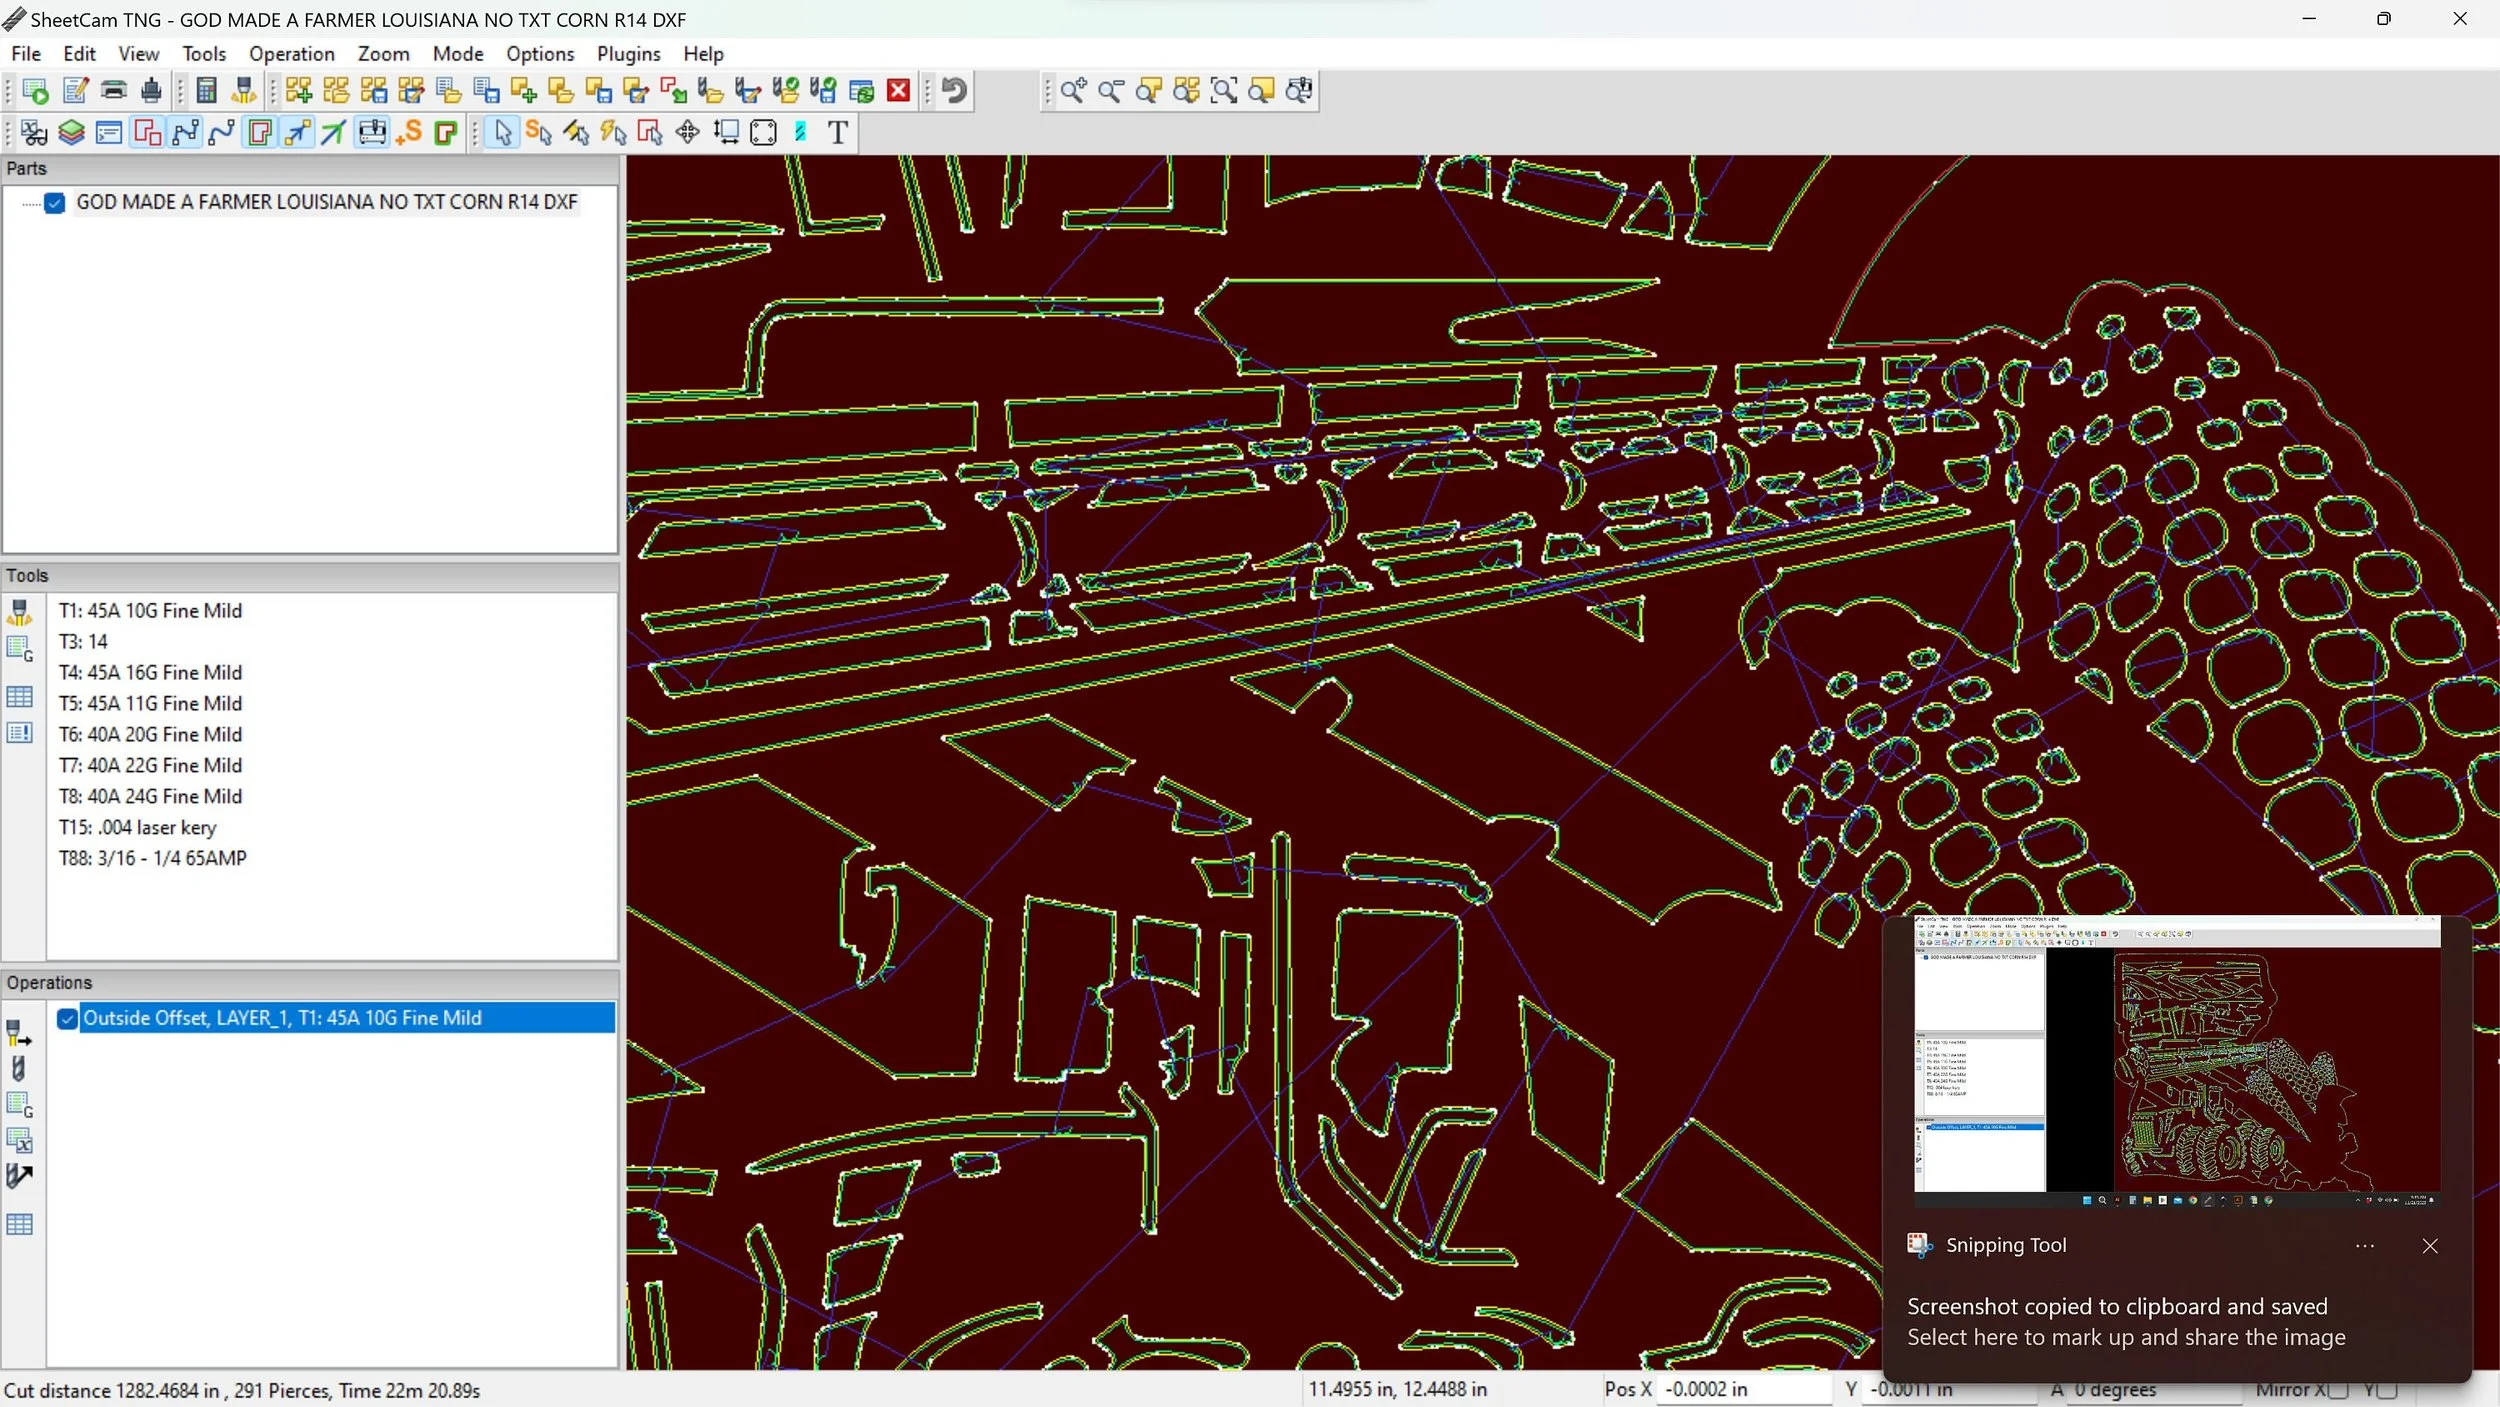Select the Zoom in magnifier icon
Screen dimensions: 2500x1407
(x=1073, y=91)
